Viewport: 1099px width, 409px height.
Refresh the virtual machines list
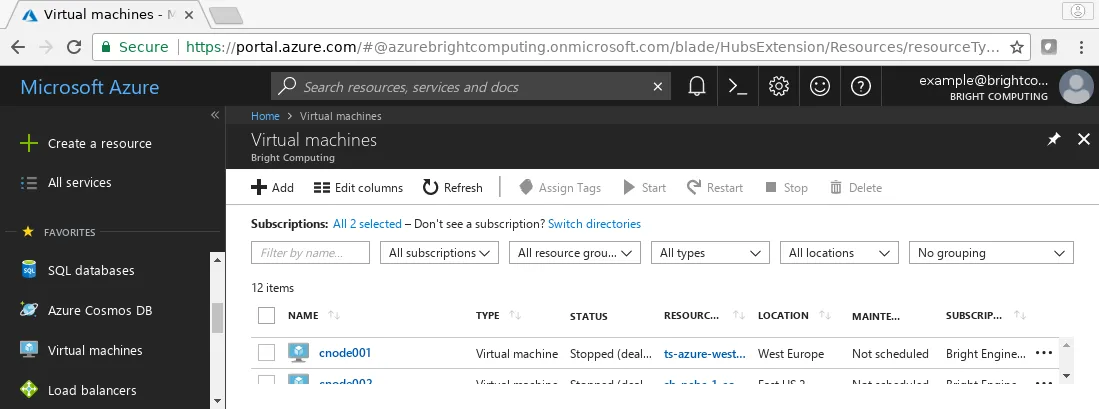click(x=453, y=188)
